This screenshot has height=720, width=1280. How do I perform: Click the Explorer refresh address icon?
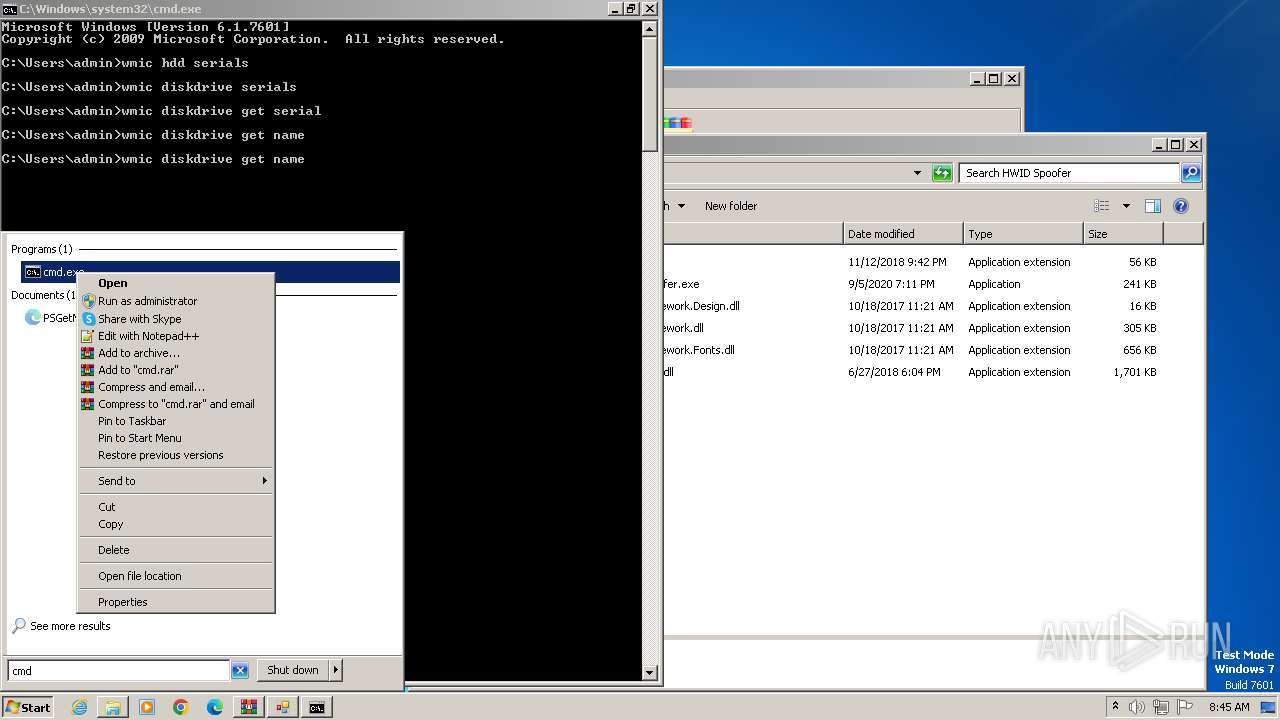(x=942, y=173)
